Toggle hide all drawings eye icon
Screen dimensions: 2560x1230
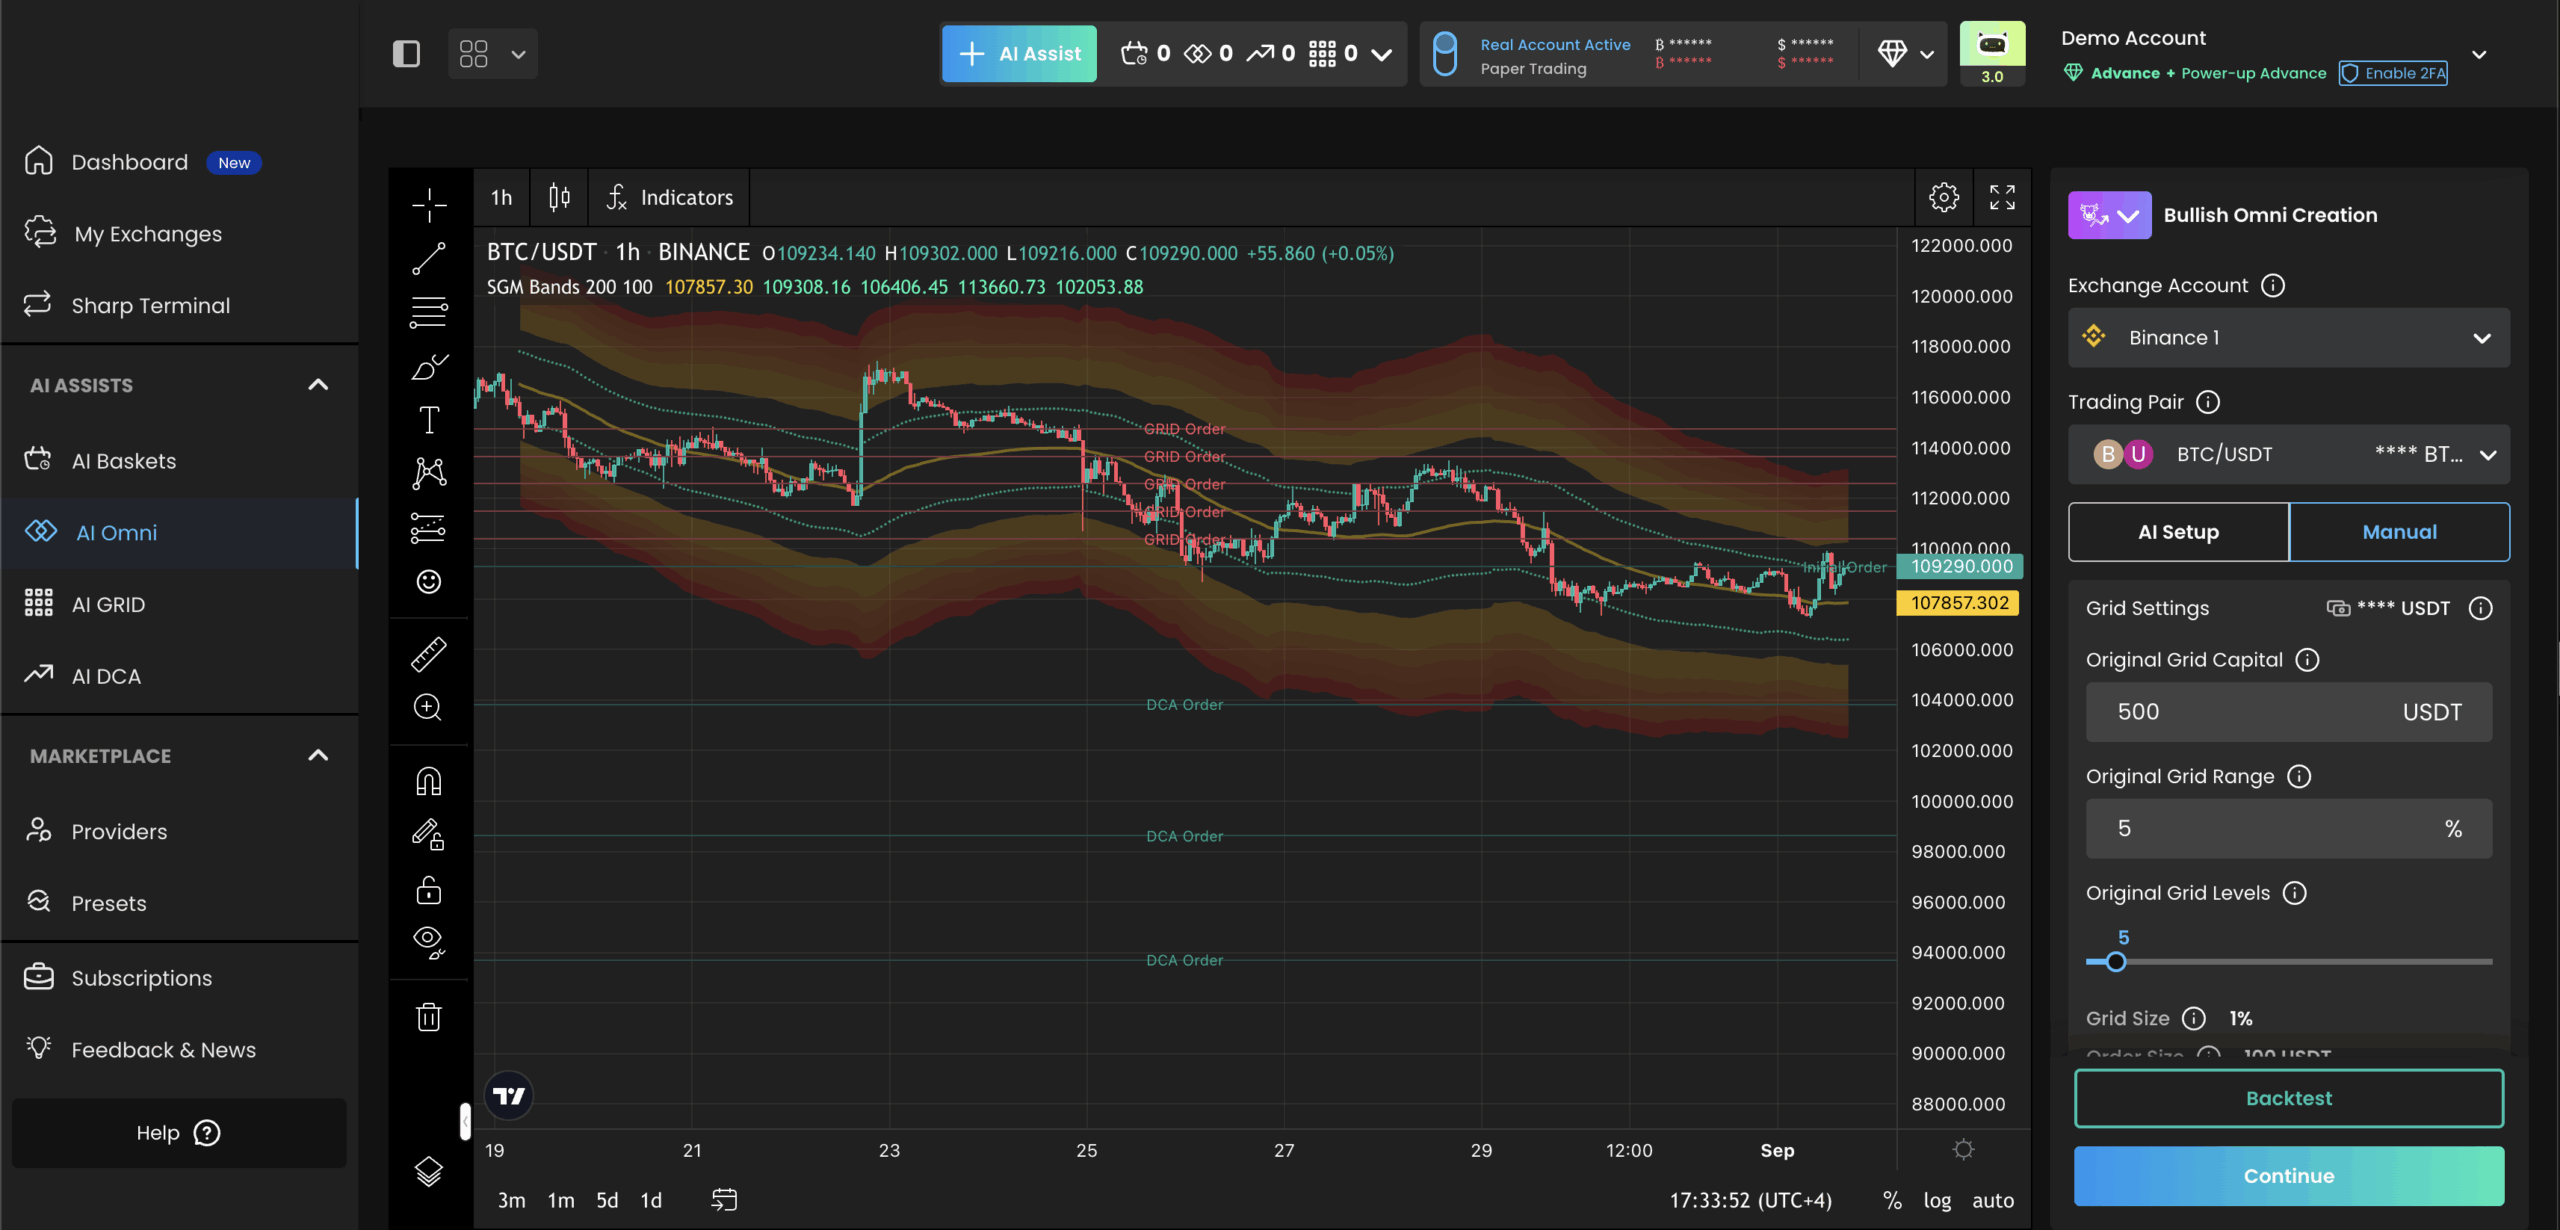tap(429, 941)
